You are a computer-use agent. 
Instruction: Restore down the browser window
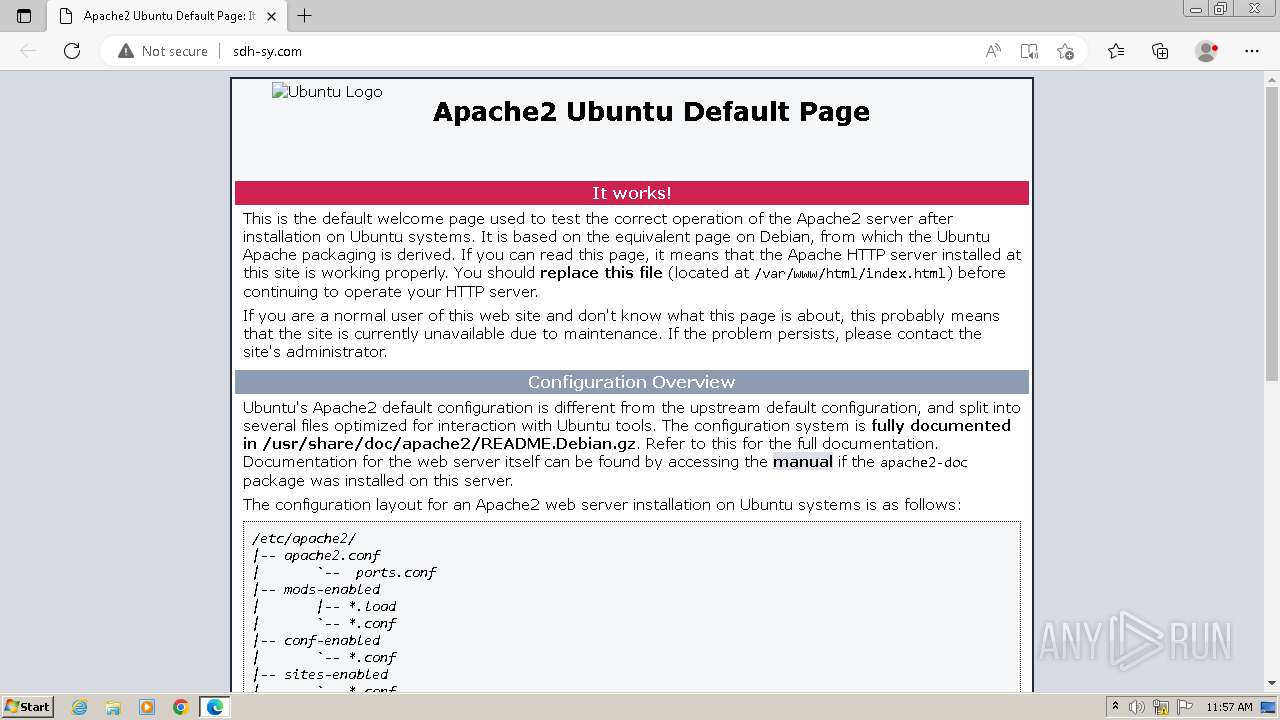1220,8
